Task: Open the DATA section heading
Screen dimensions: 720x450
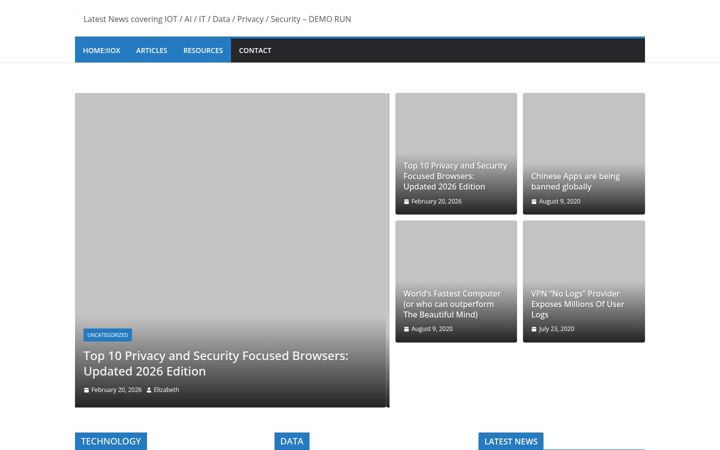Action: coord(292,441)
